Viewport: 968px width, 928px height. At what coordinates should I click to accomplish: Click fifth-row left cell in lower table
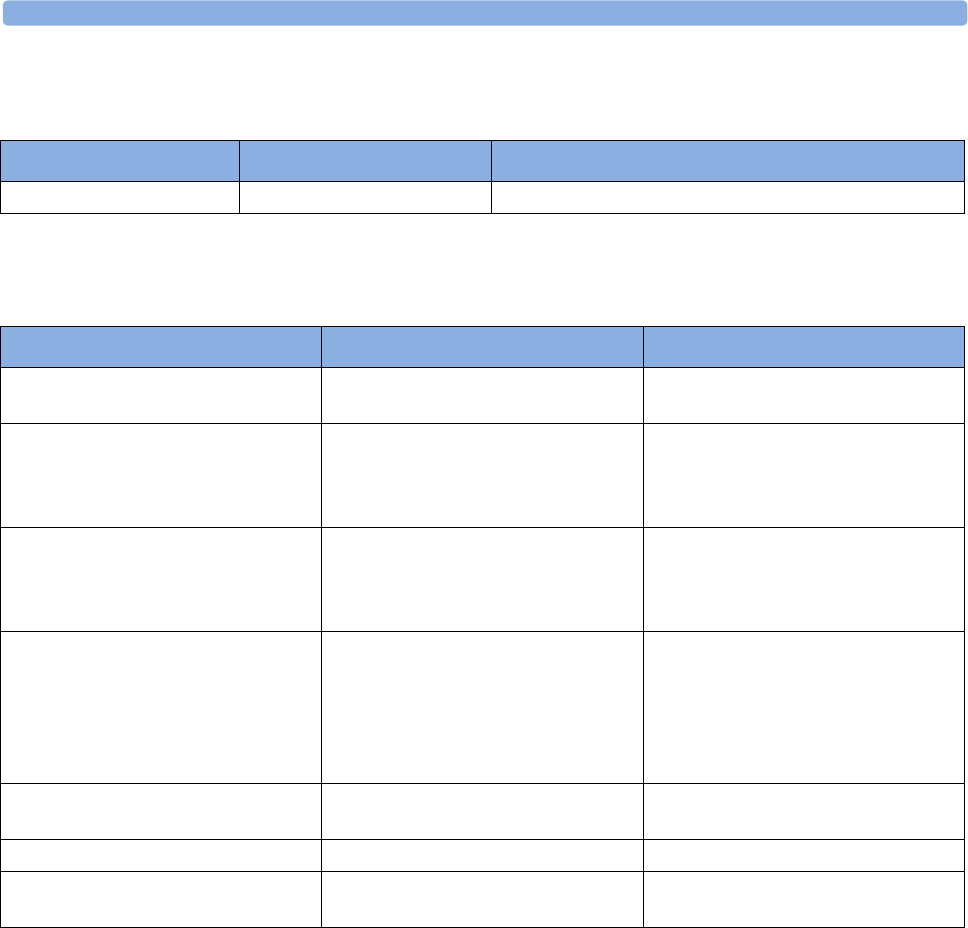(161, 811)
